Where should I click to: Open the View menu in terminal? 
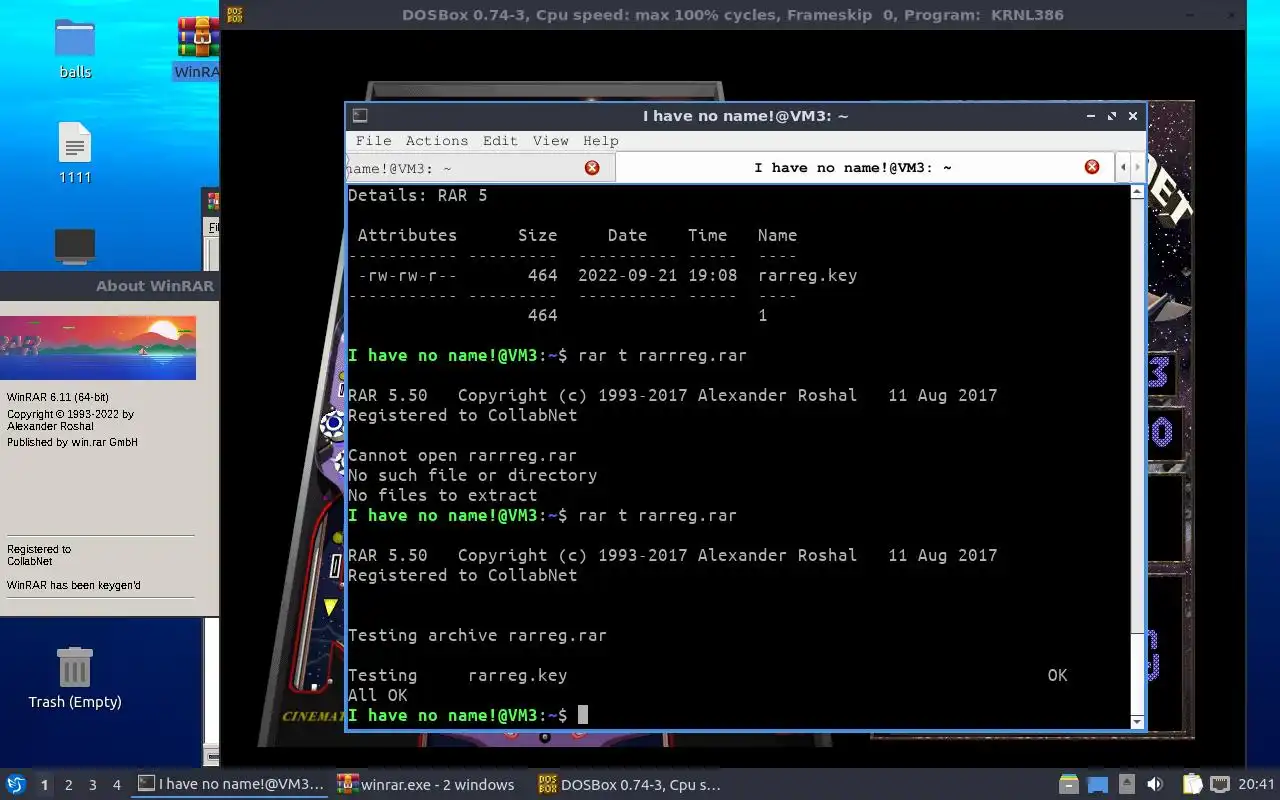click(x=551, y=141)
